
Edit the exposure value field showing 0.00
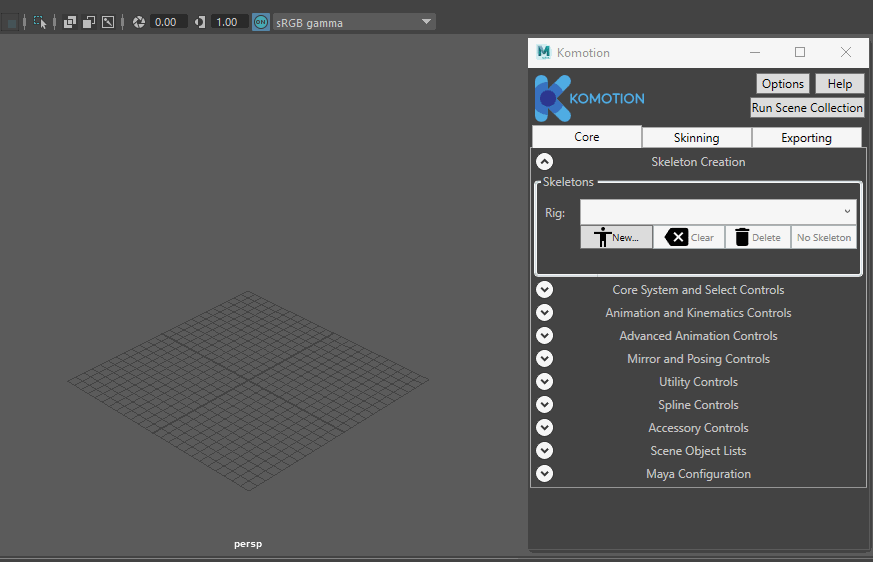[168, 22]
